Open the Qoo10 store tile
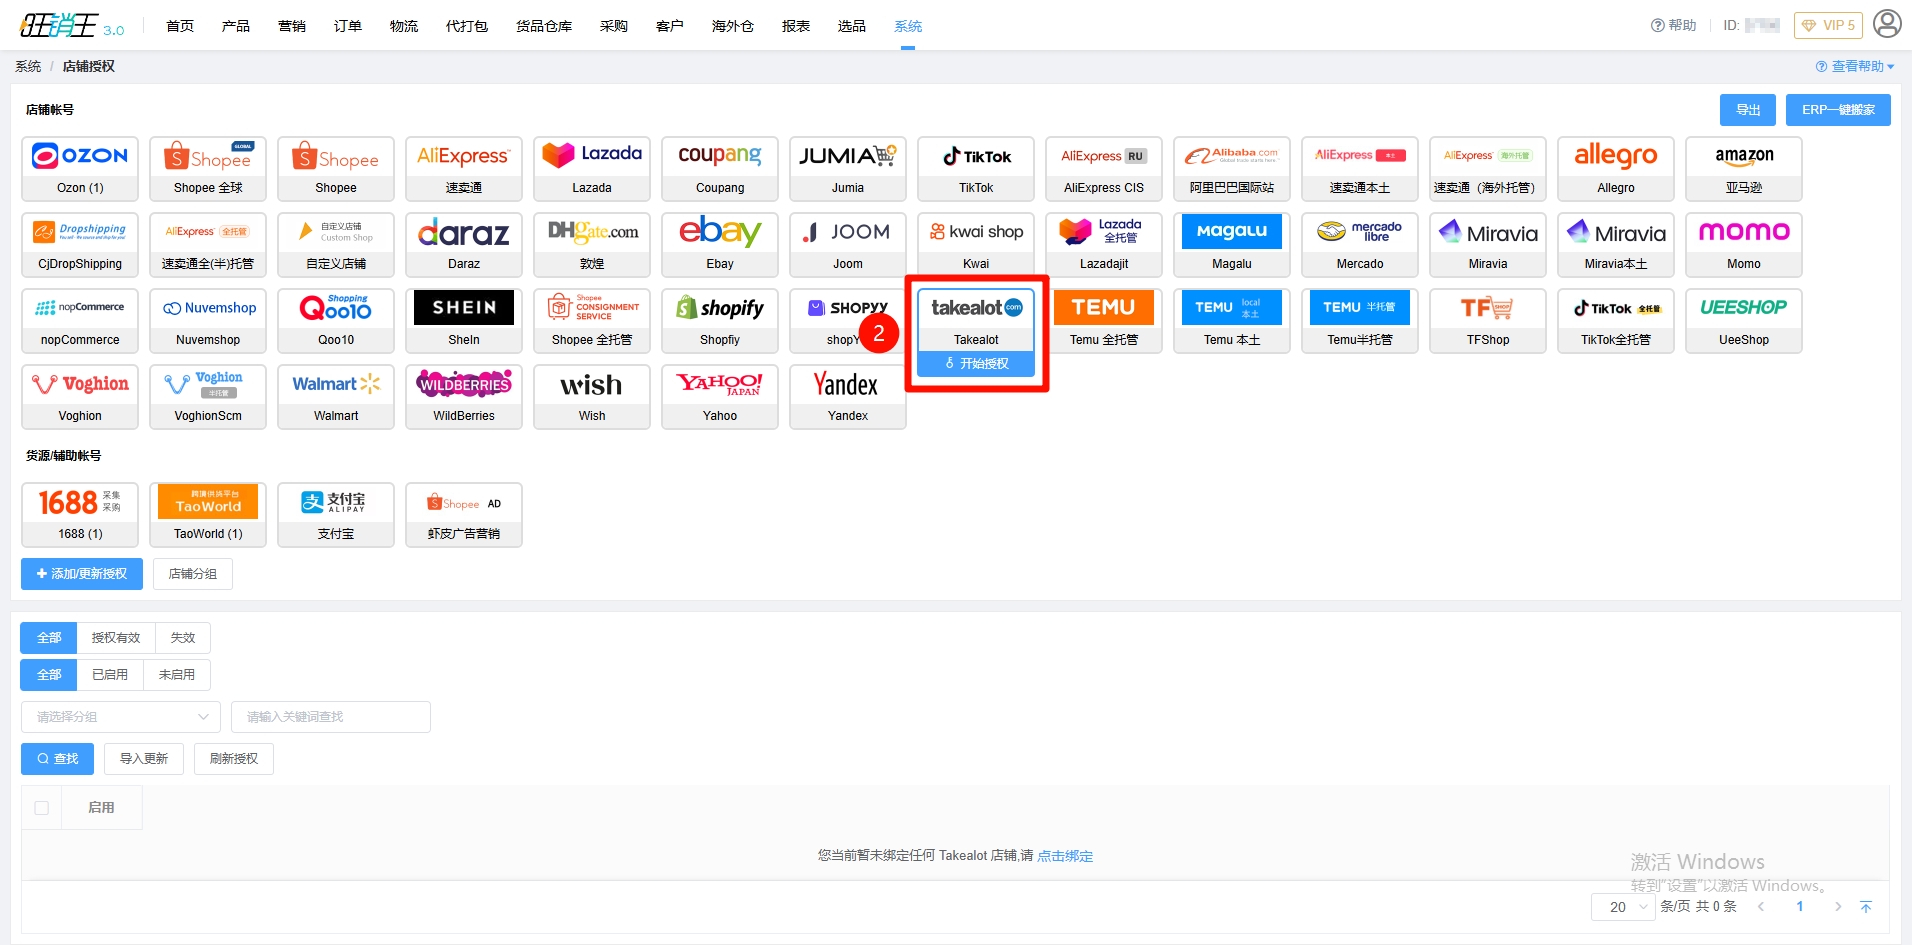1912x945 pixels. 336,321
